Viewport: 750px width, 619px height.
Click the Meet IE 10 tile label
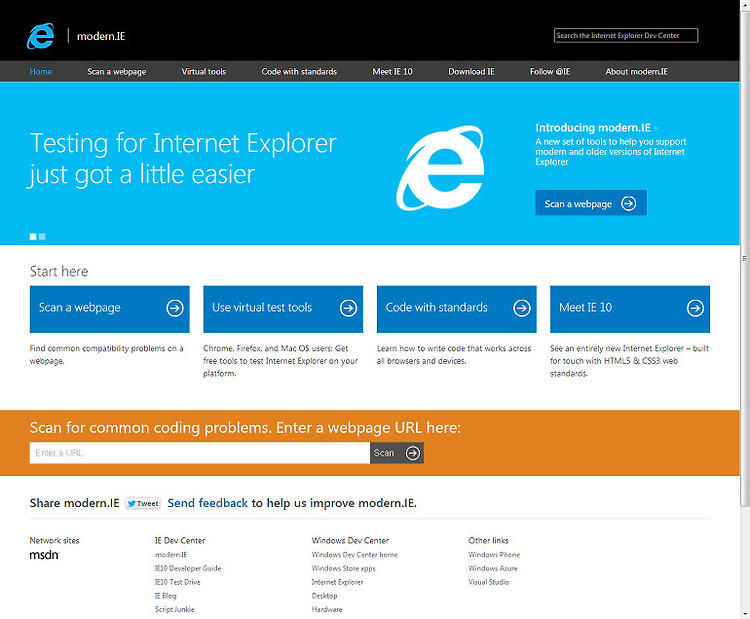click(x=585, y=308)
